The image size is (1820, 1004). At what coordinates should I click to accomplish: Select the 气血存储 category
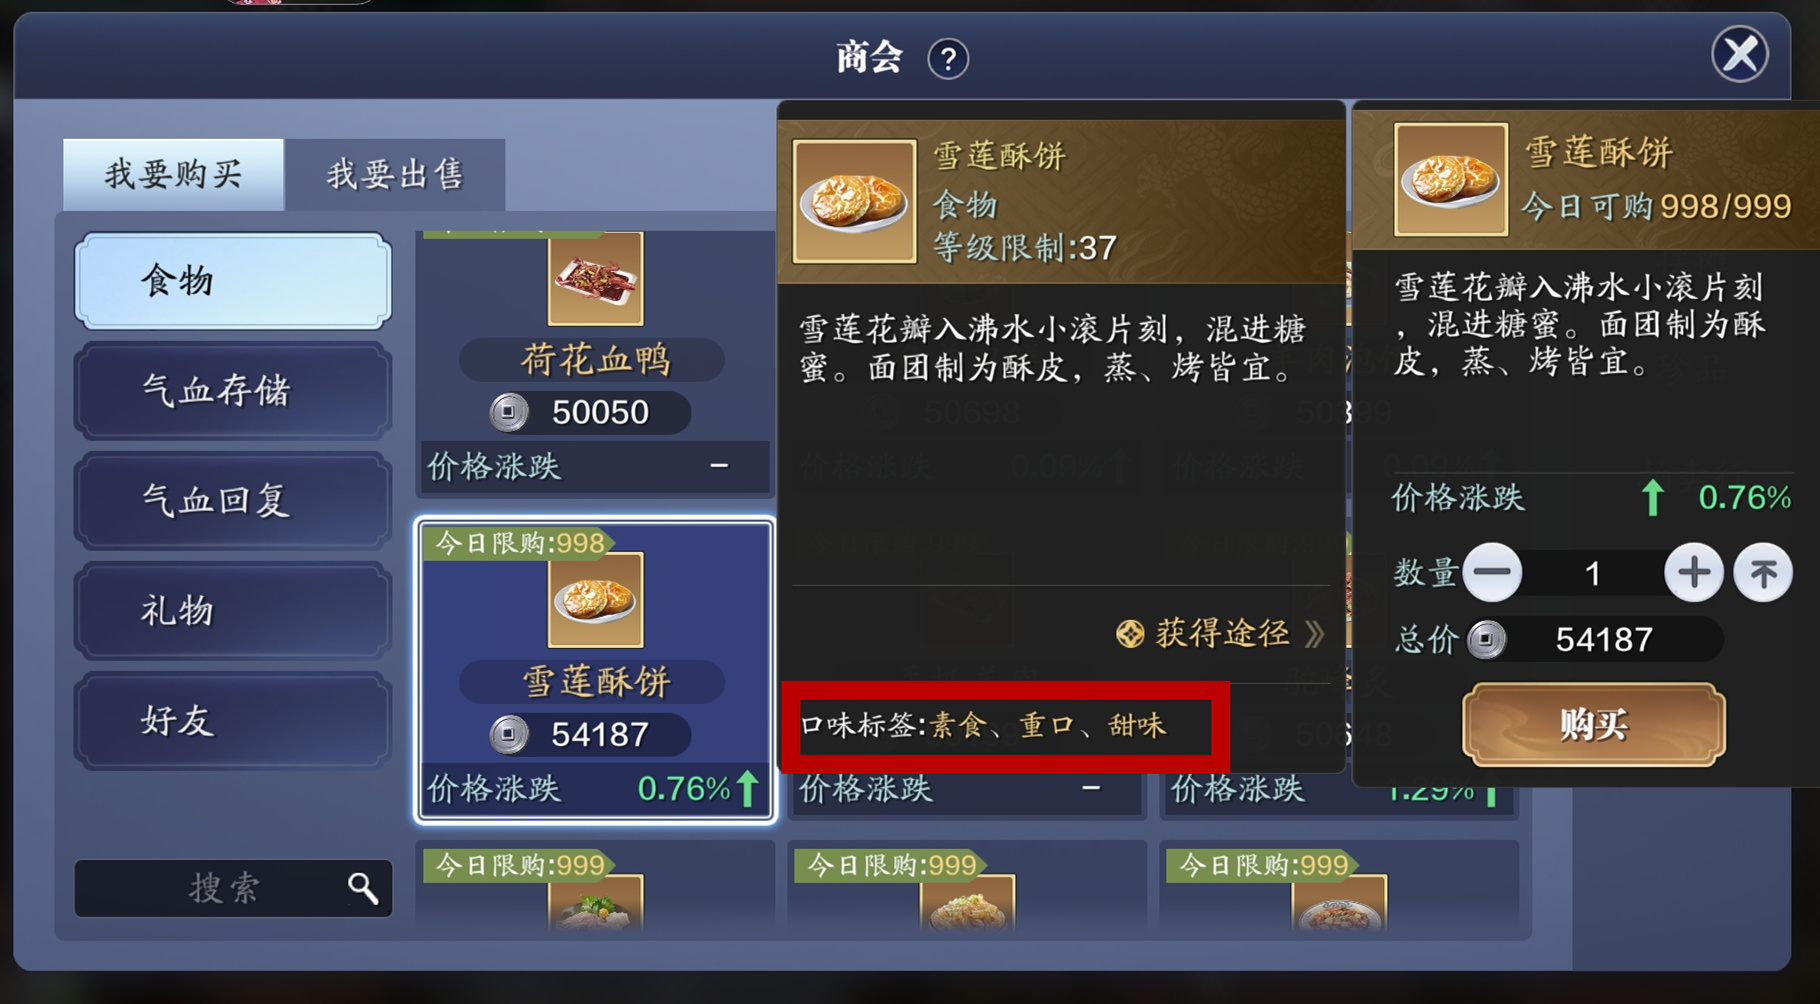(x=232, y=391)
